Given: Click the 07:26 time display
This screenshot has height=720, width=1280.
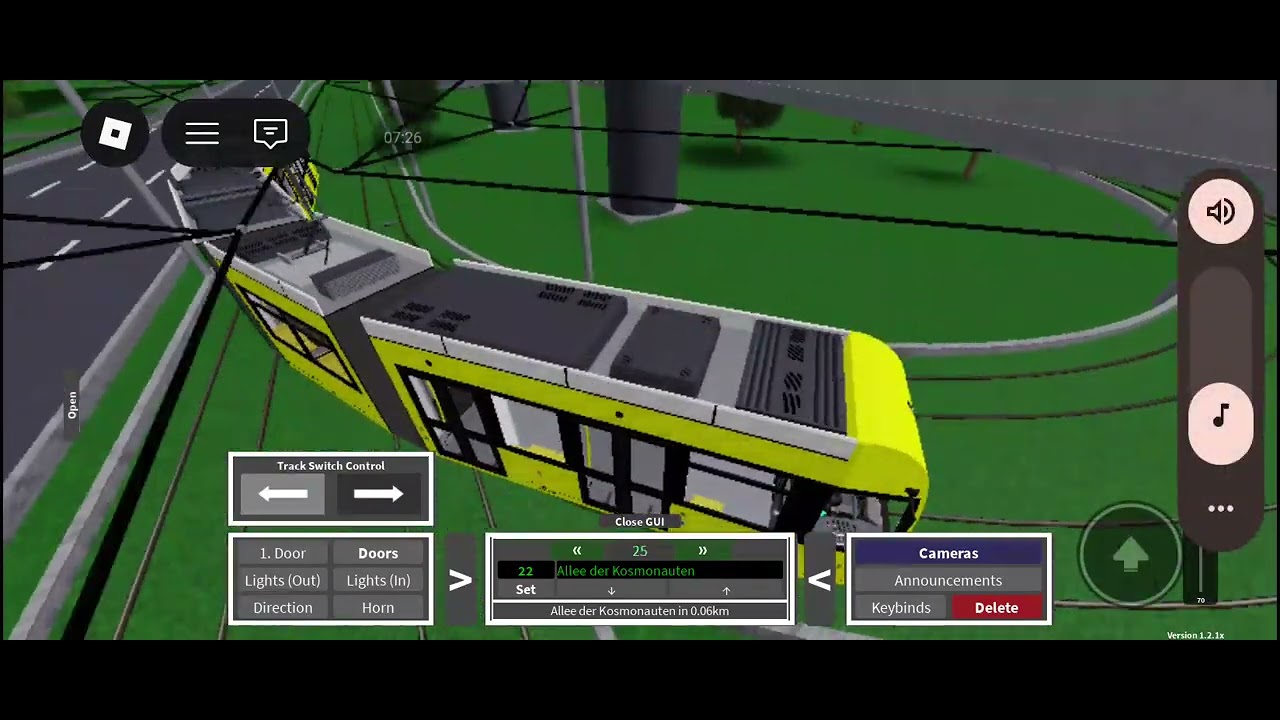Looking at the screenshot, I should point(402,138).
